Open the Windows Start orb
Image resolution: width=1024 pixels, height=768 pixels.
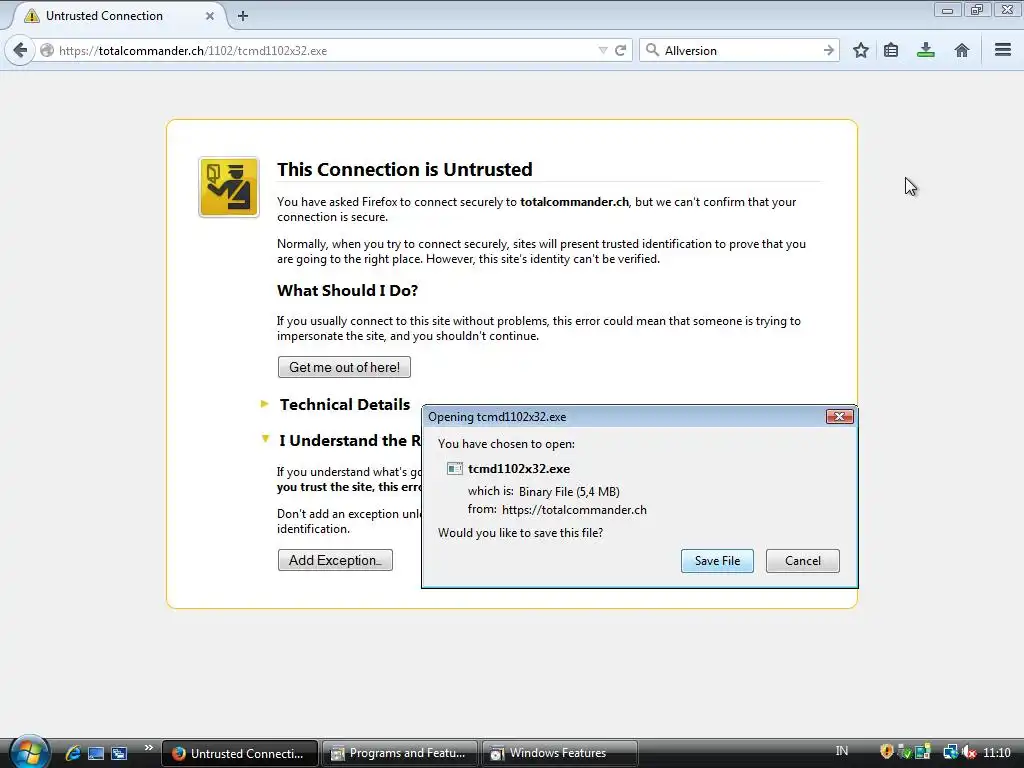tap(29, 752)
